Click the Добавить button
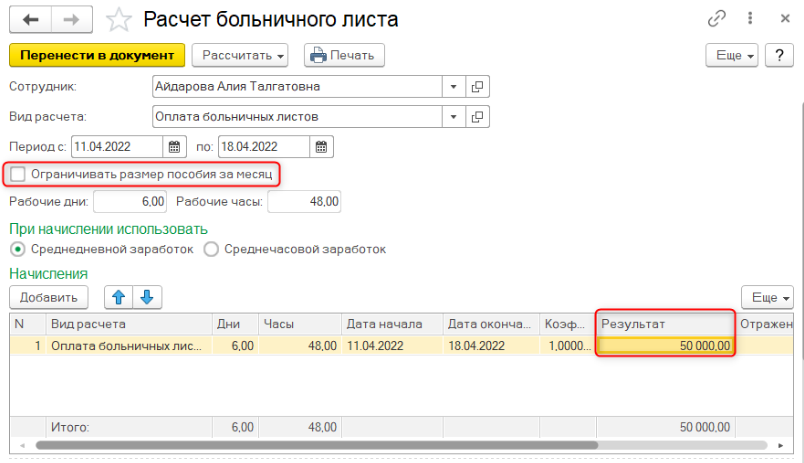The height and width of the screenshot is (463, 804). tap(49, 297)
